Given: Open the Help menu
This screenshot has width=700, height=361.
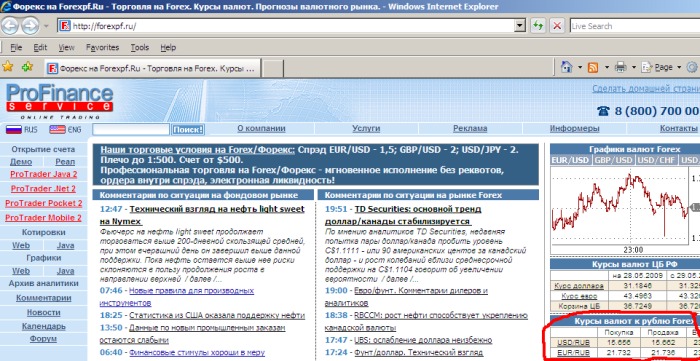Looking at the screenshot, I should tap(168, 47).
